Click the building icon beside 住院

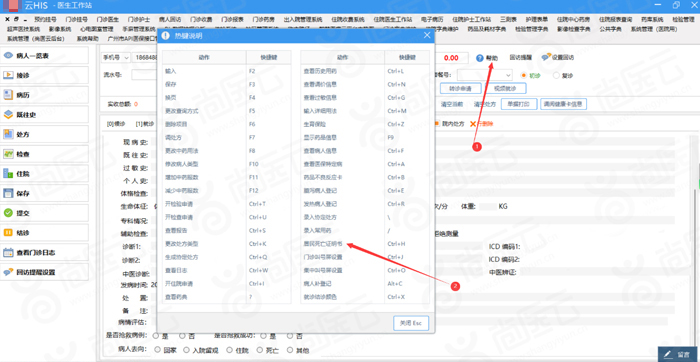click(8, 173)
